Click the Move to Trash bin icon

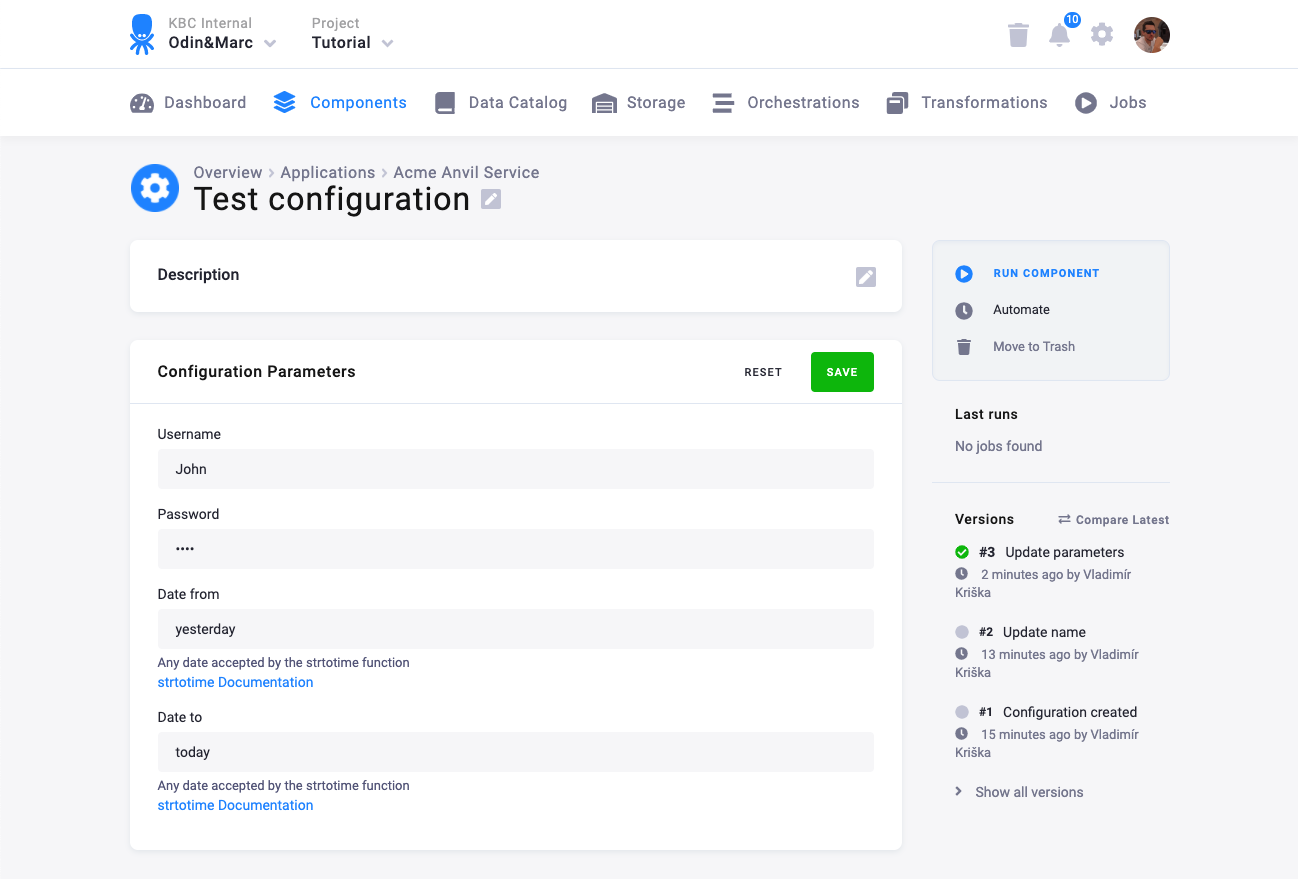point(964,347)
